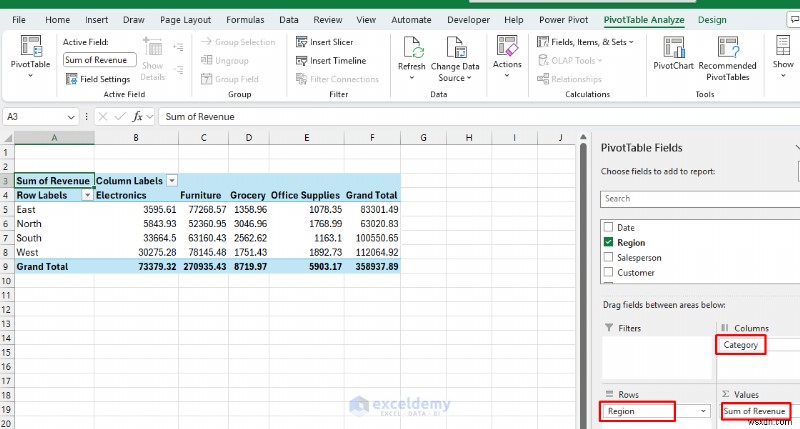This screenshot has width=800, height=429.
Task: Select Sum of Revenue in Values area
Action: [x=754, y=411]
